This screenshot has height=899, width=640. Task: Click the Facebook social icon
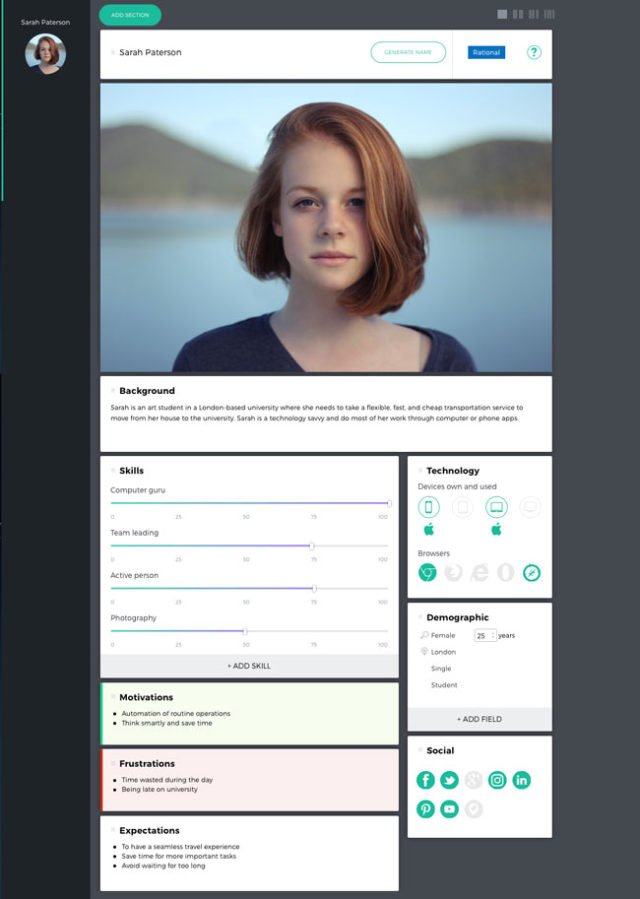pos(426,780)
